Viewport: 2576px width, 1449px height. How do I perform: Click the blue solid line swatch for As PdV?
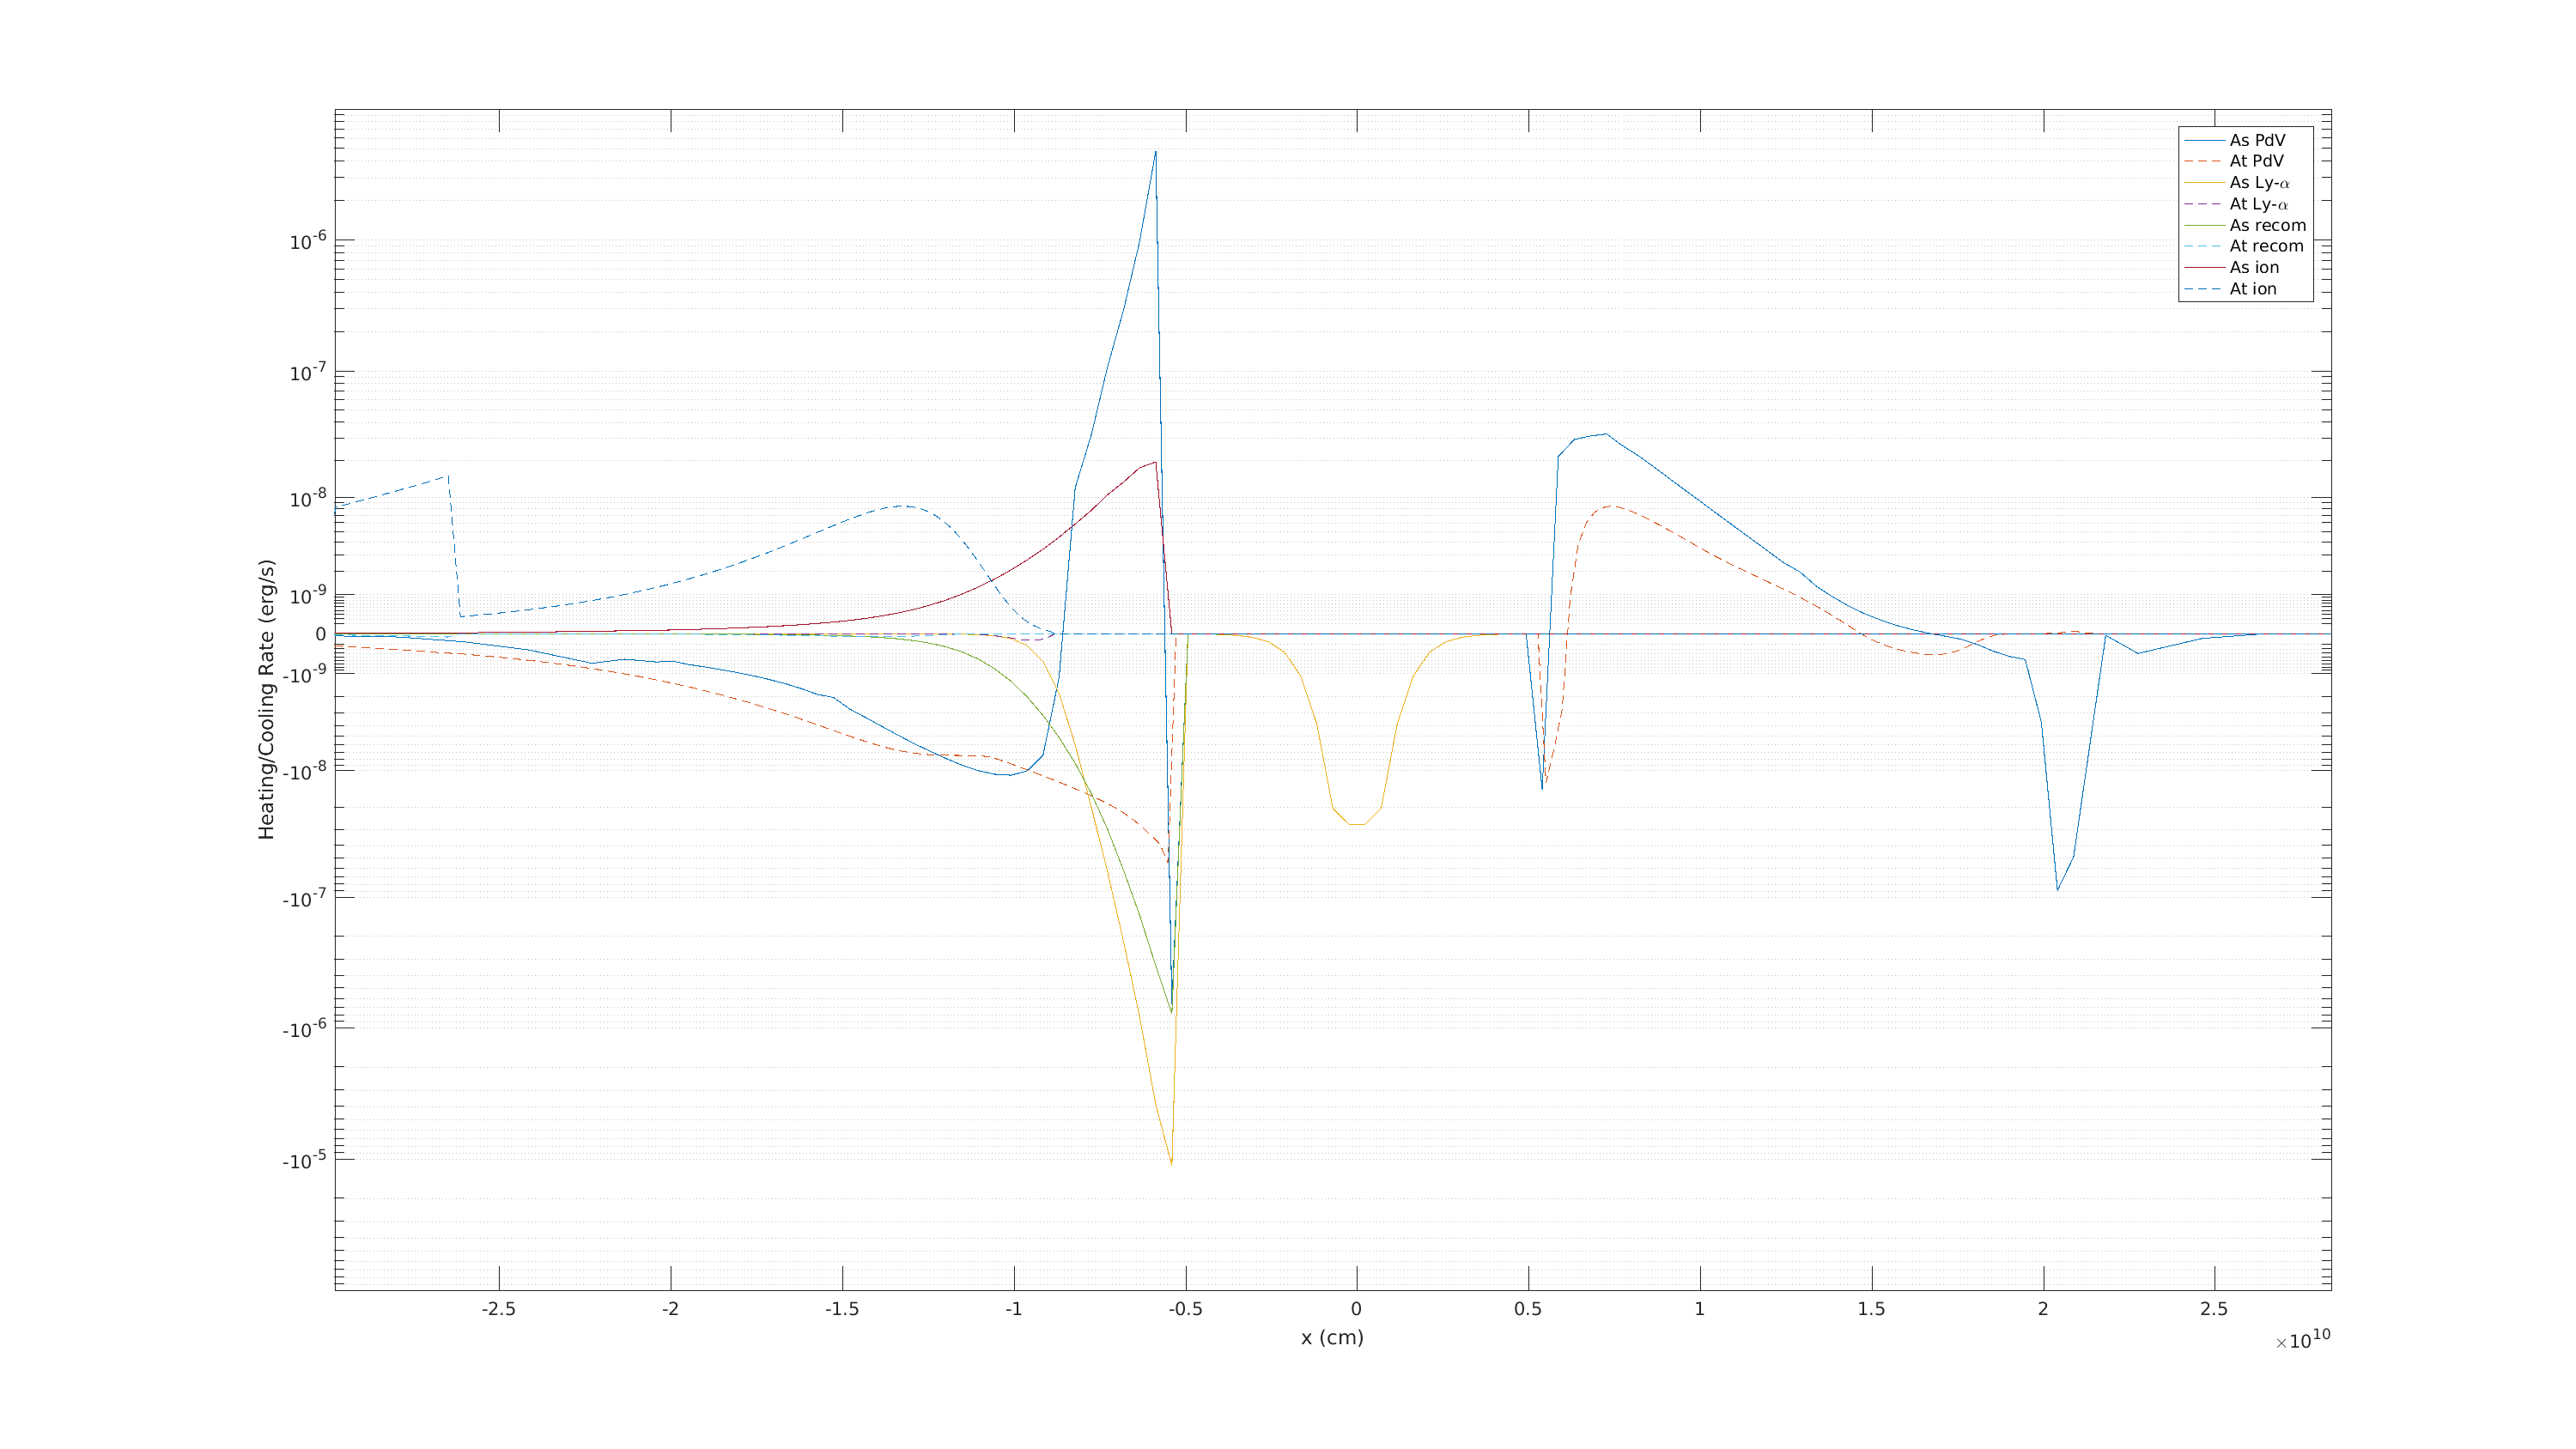[x=2204, y=140]
